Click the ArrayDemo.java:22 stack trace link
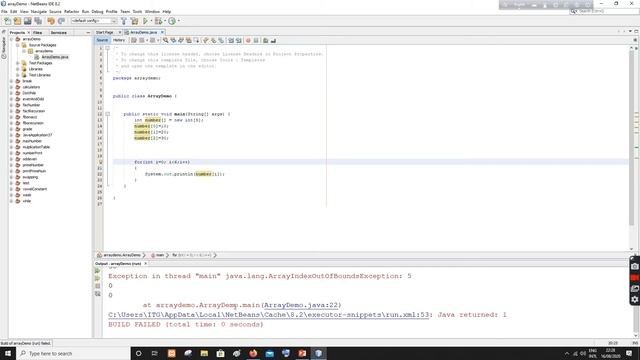 coord(301,305)
